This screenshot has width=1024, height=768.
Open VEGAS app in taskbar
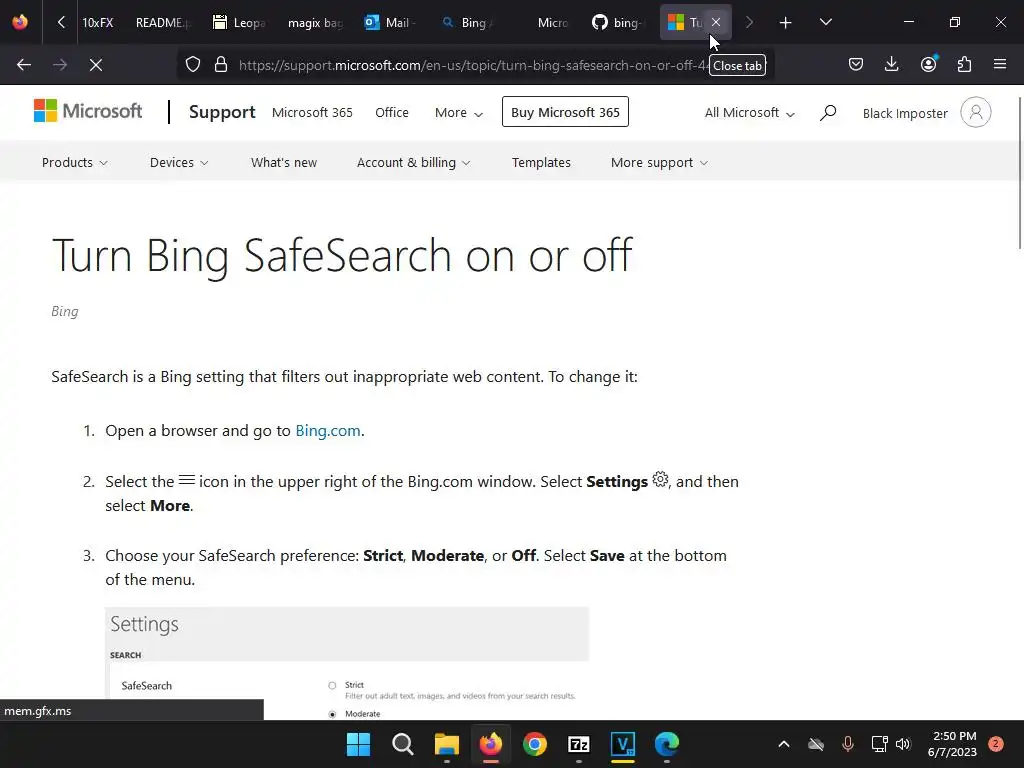point(623,744)
